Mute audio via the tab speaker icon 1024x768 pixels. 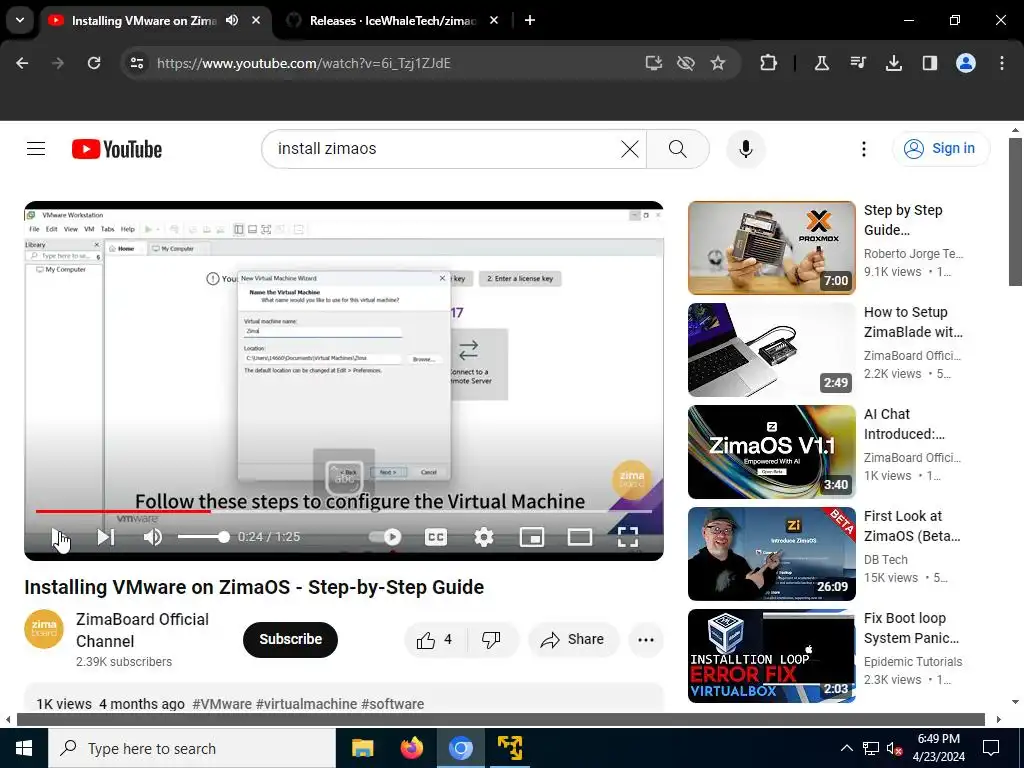click(232, 21)
